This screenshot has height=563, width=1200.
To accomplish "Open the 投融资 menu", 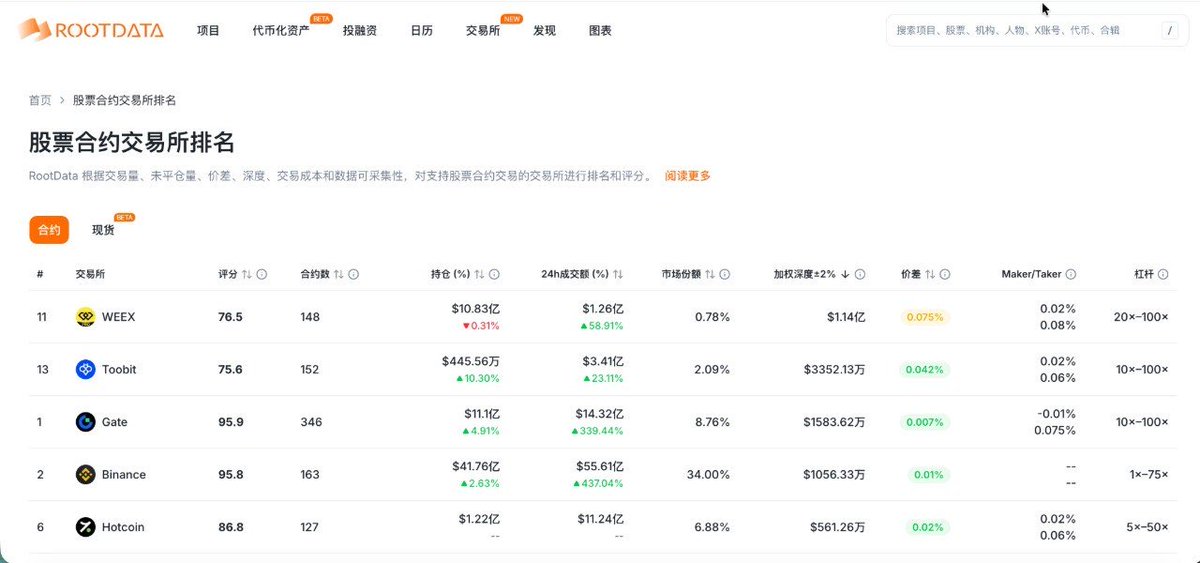I will point(360,30).
